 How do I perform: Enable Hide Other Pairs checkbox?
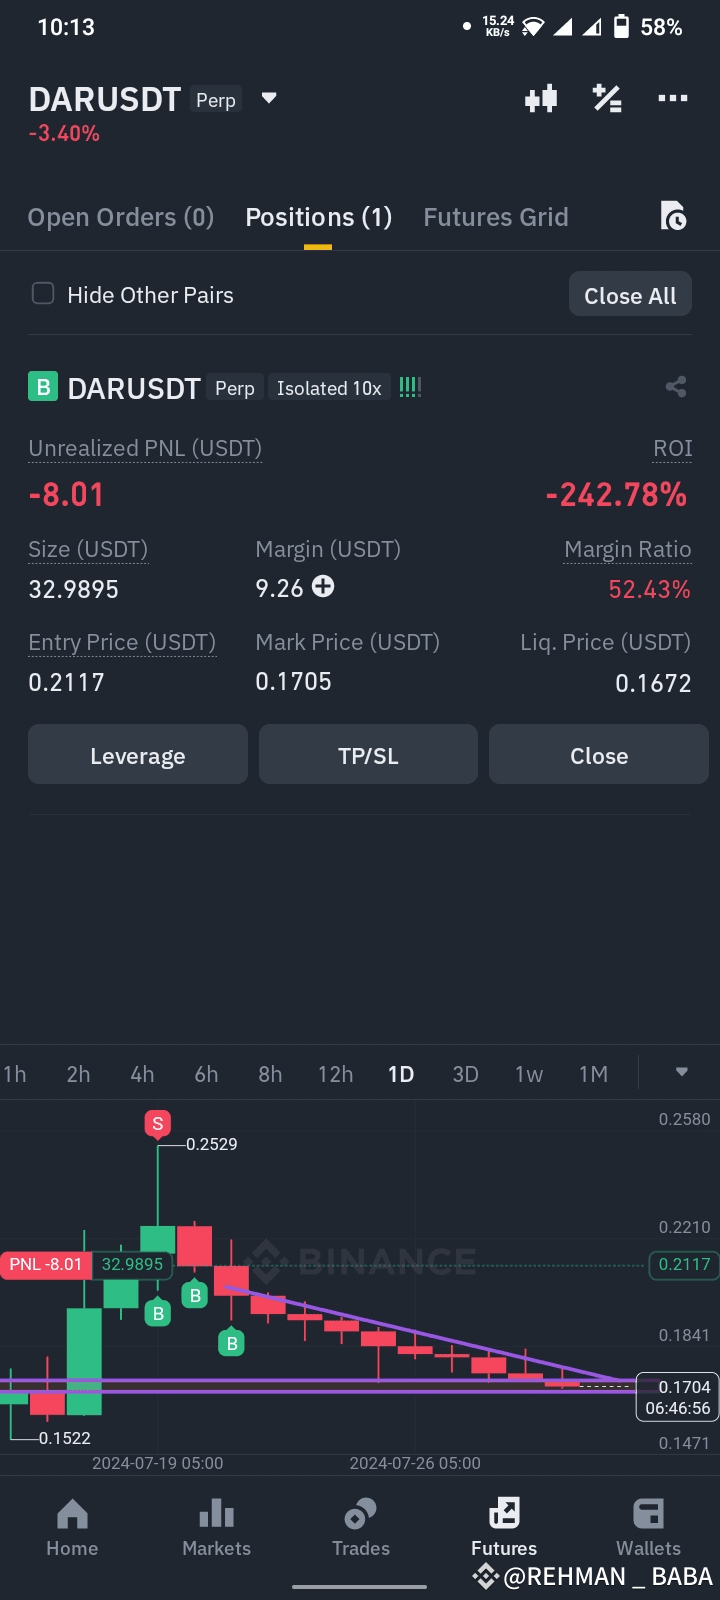pyautogui.click(x=43, y=294)
